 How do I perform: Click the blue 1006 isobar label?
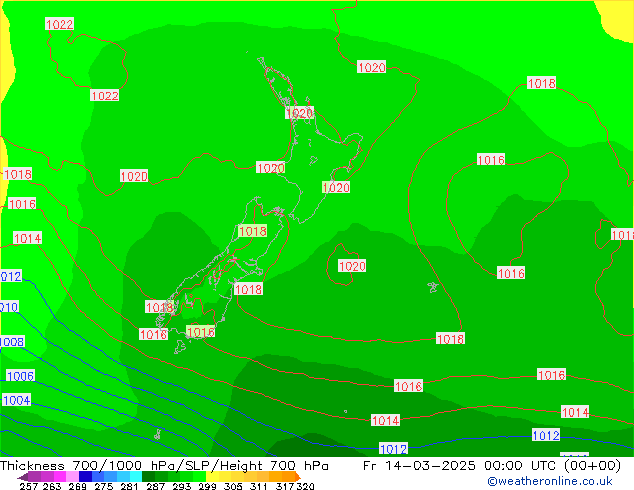coord(20,376)
